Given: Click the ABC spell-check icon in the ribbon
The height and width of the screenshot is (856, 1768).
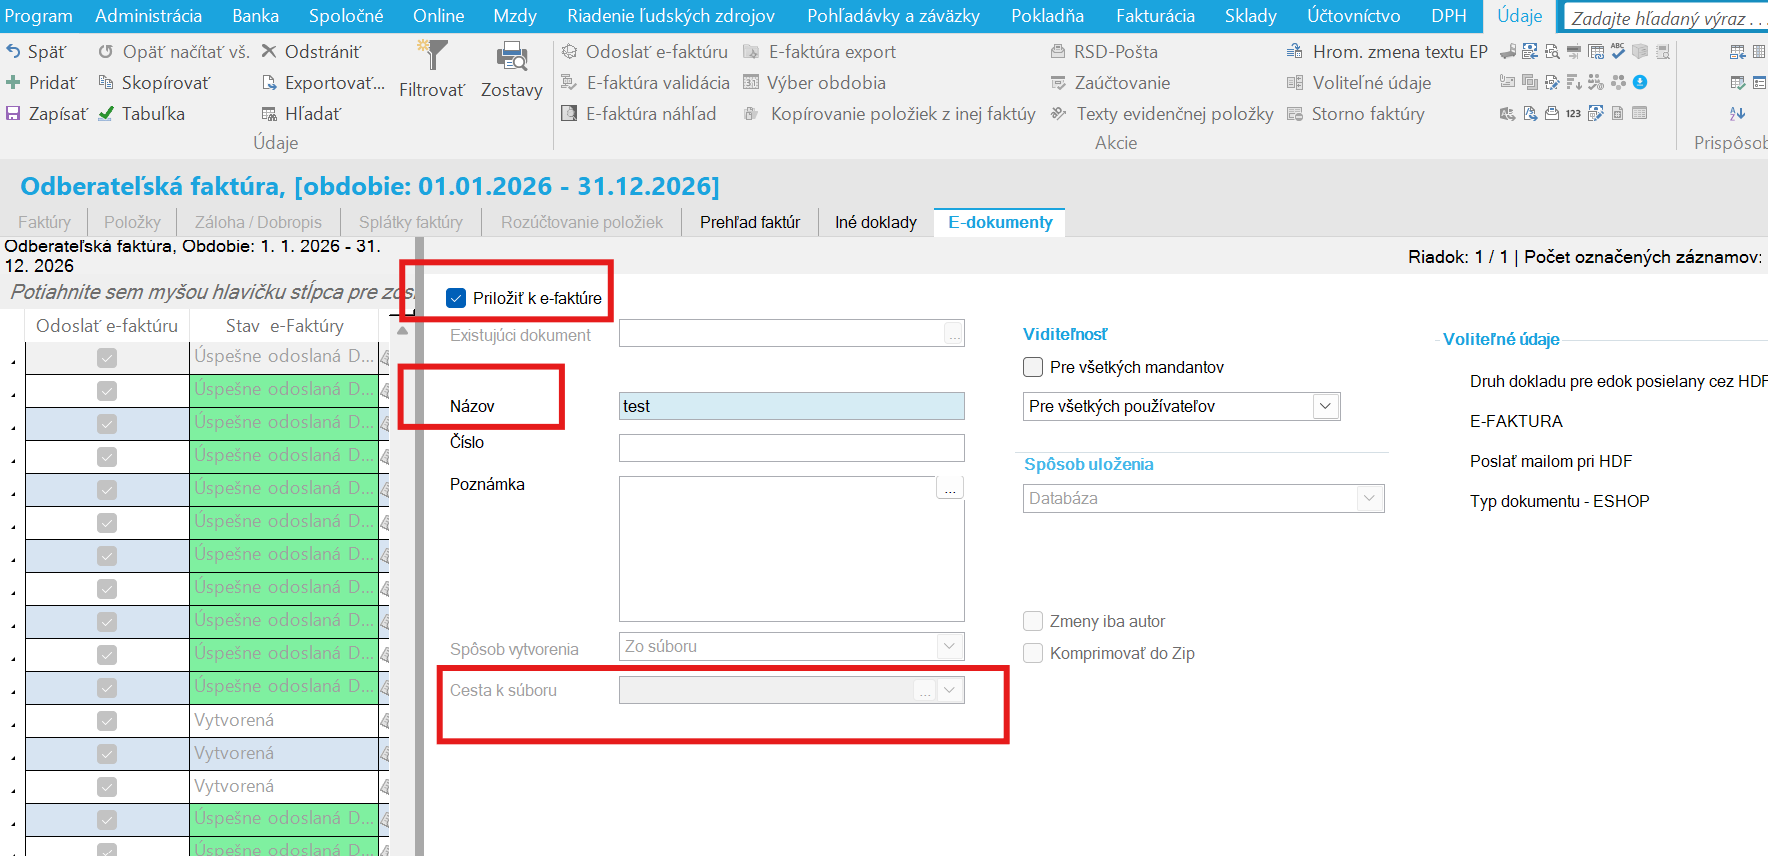Looking at the screenshot, I should [x=1618, y=51].
